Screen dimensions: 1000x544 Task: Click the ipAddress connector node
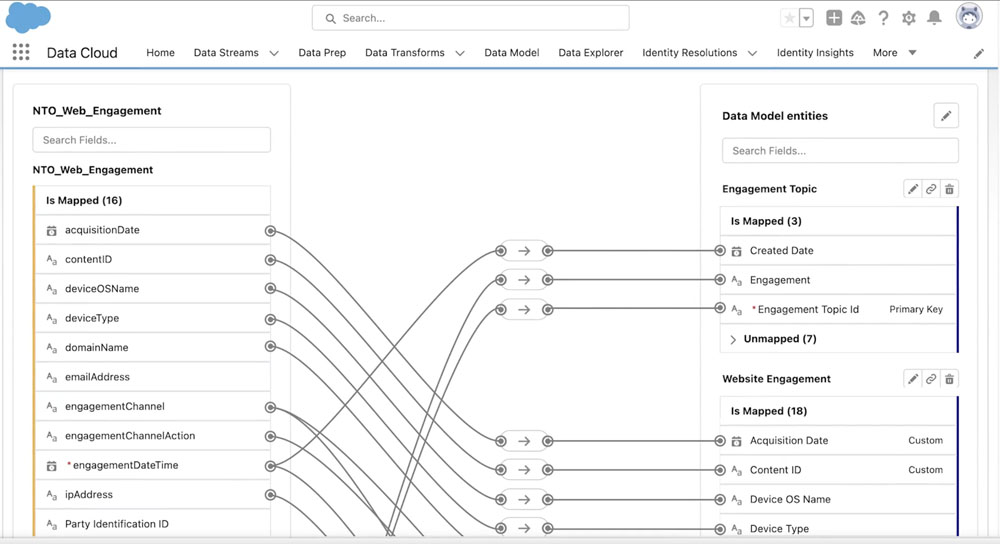[270, 495]
